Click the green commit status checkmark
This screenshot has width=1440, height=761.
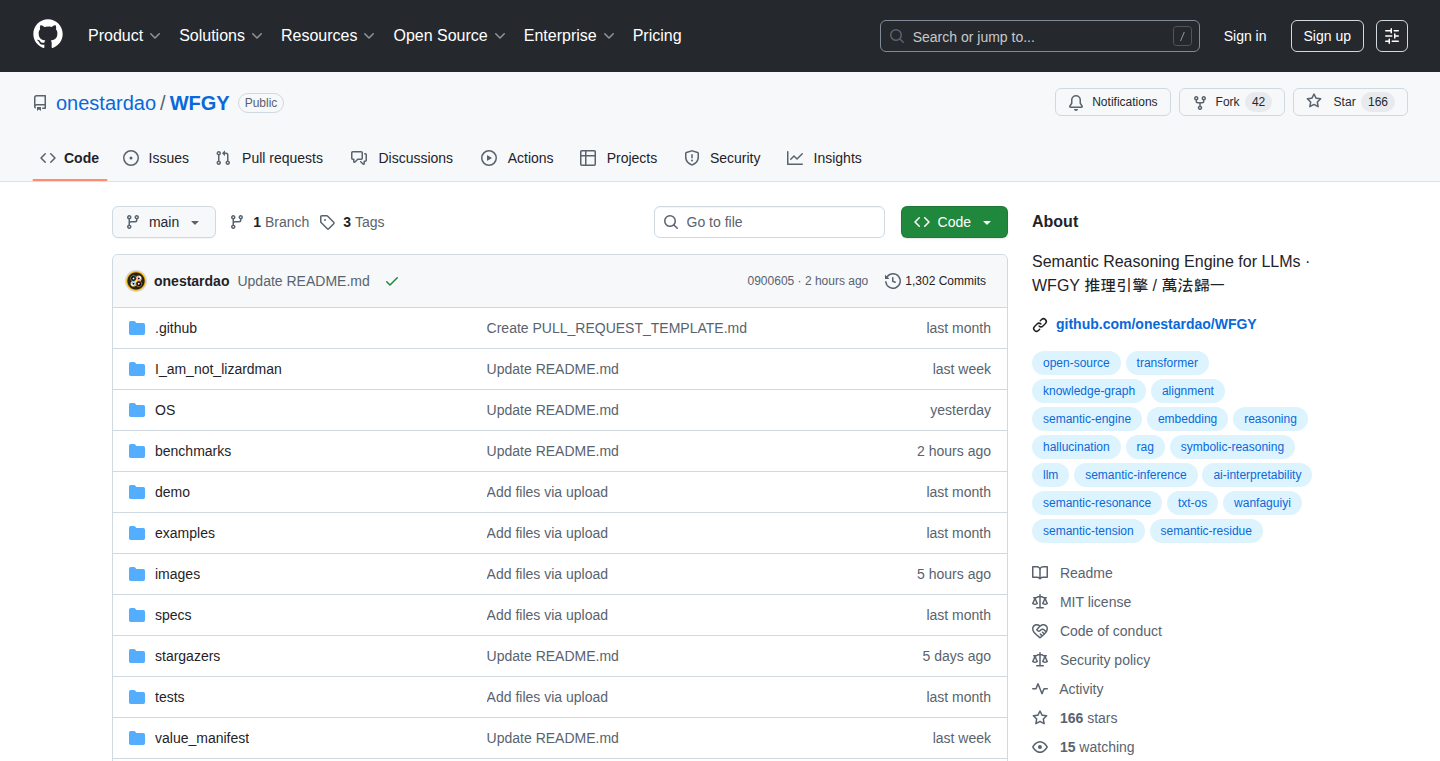(x=392, y=281)
